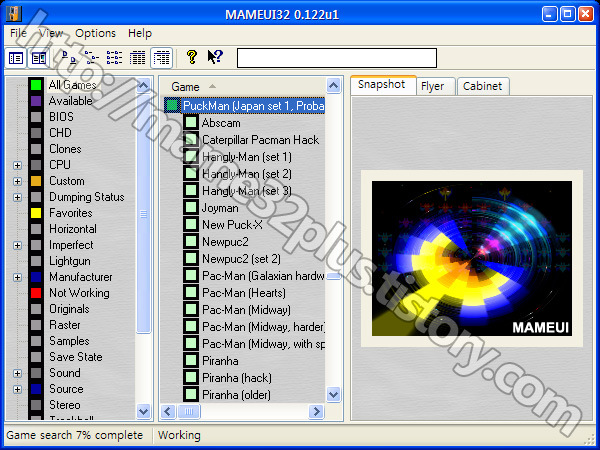Click the red Not Working folder icon
The height and width of the screenshot is (450, 600).
tap(36, 293)
